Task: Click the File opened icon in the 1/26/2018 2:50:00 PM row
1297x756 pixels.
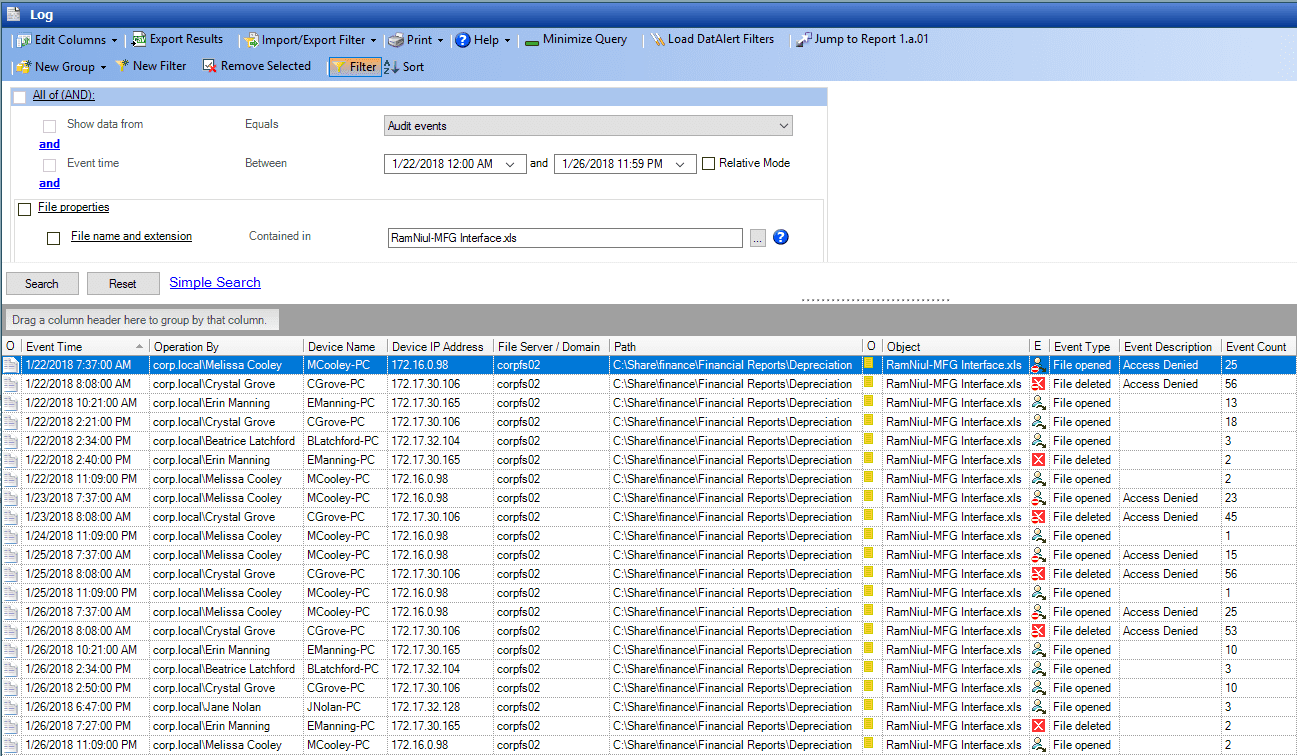Action: pos(1038,688)
